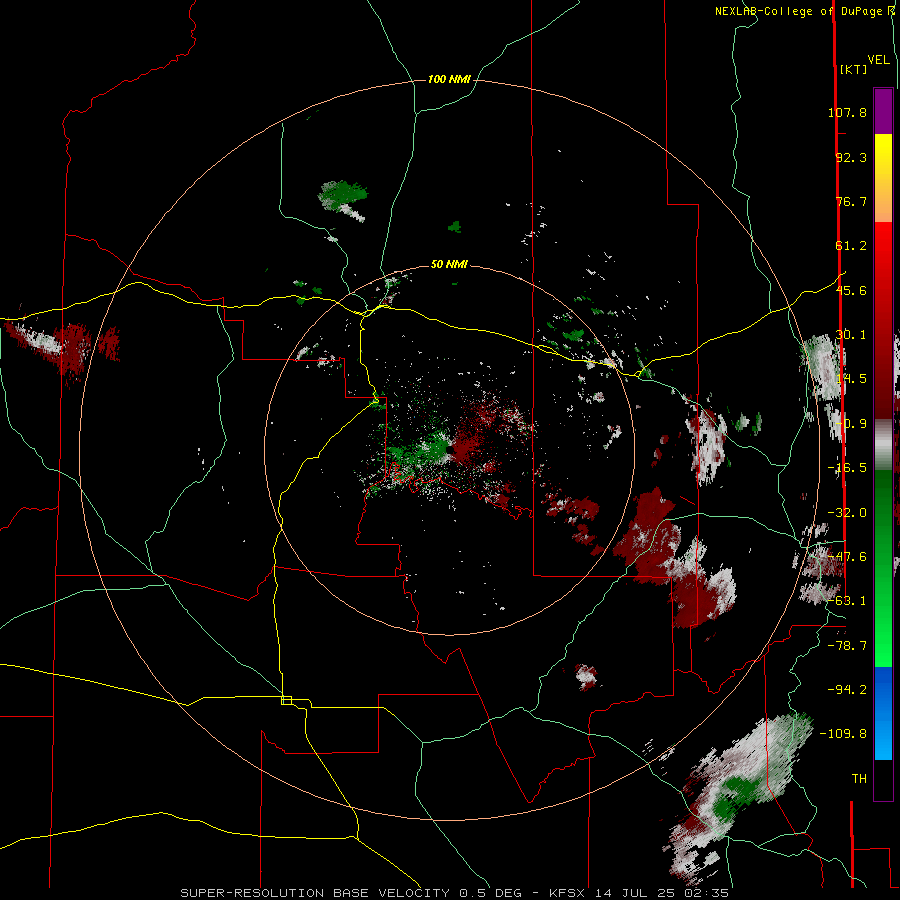Click the 100 NMI range ring label
The height and width of the screenshot is (900, 900).
click(x=449, y=79)
